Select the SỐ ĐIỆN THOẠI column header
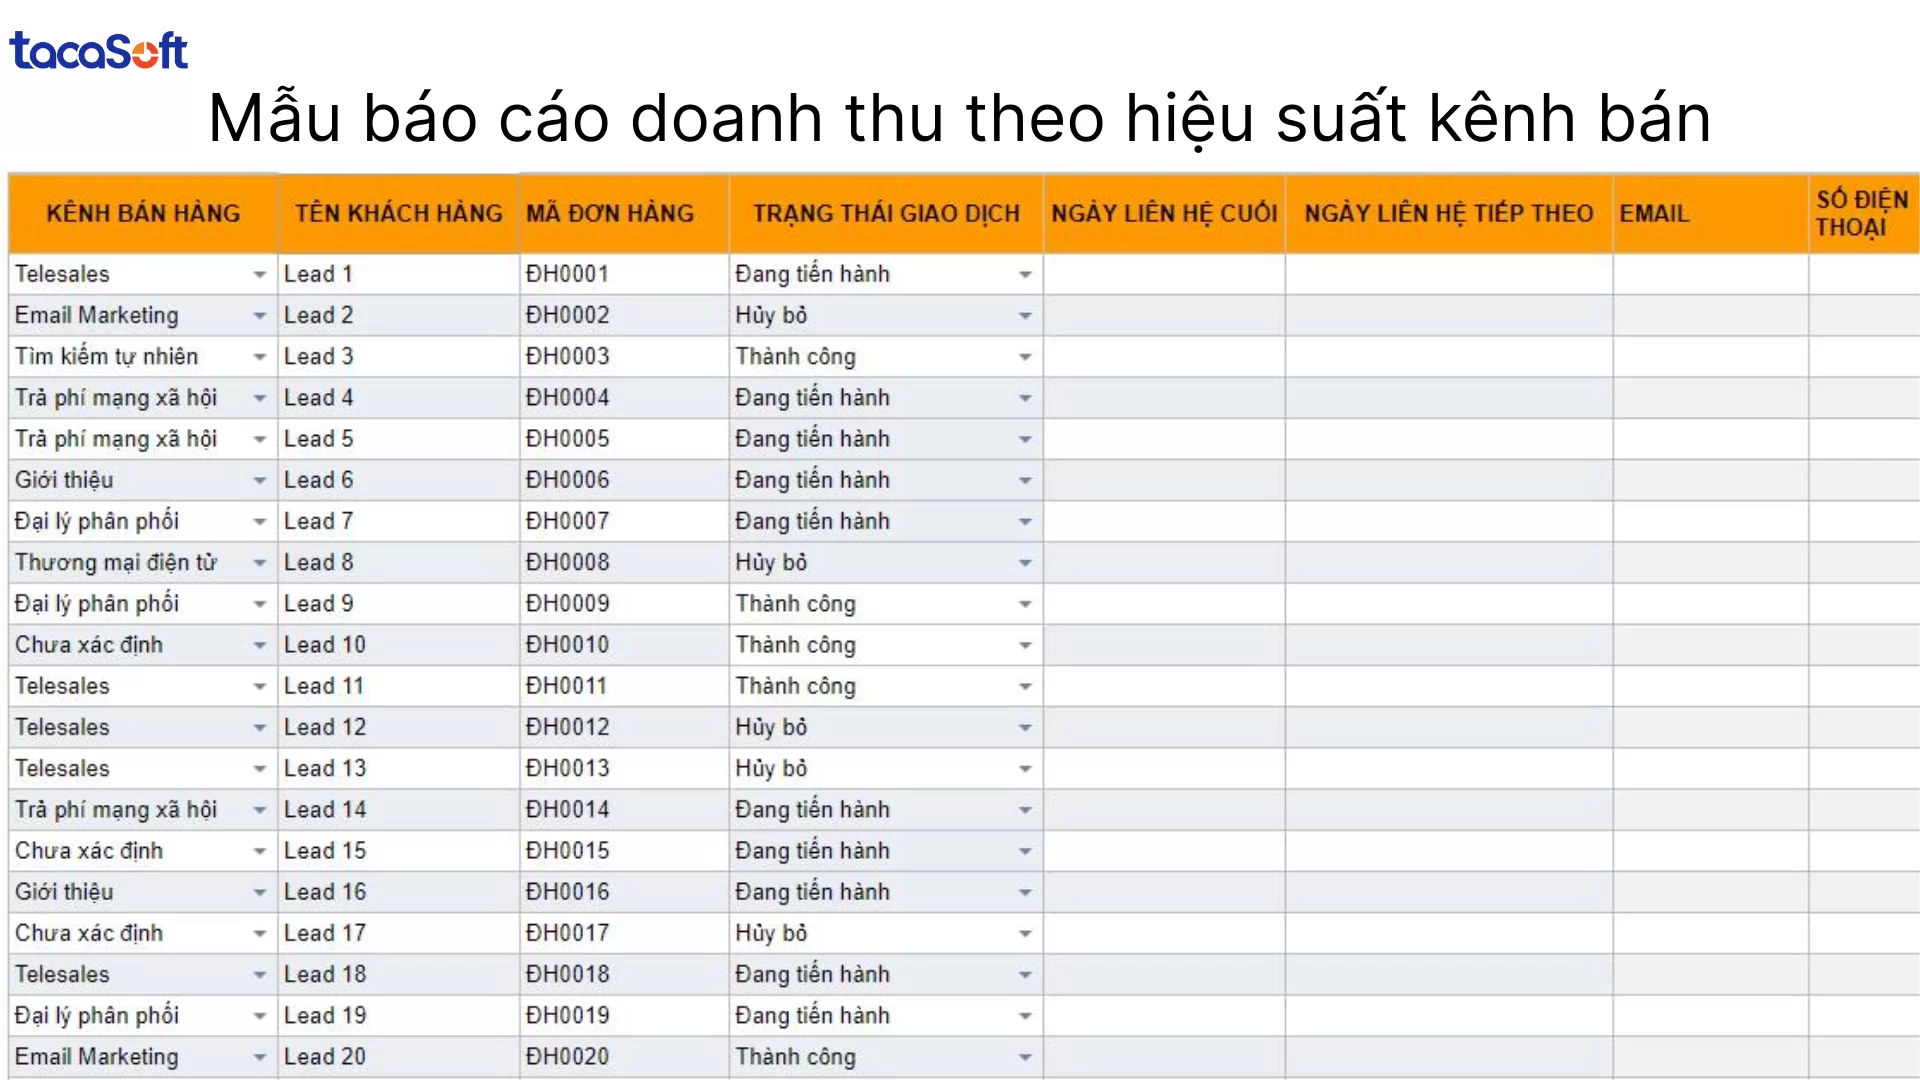1920x1080 pixels. pos(1862,212)
